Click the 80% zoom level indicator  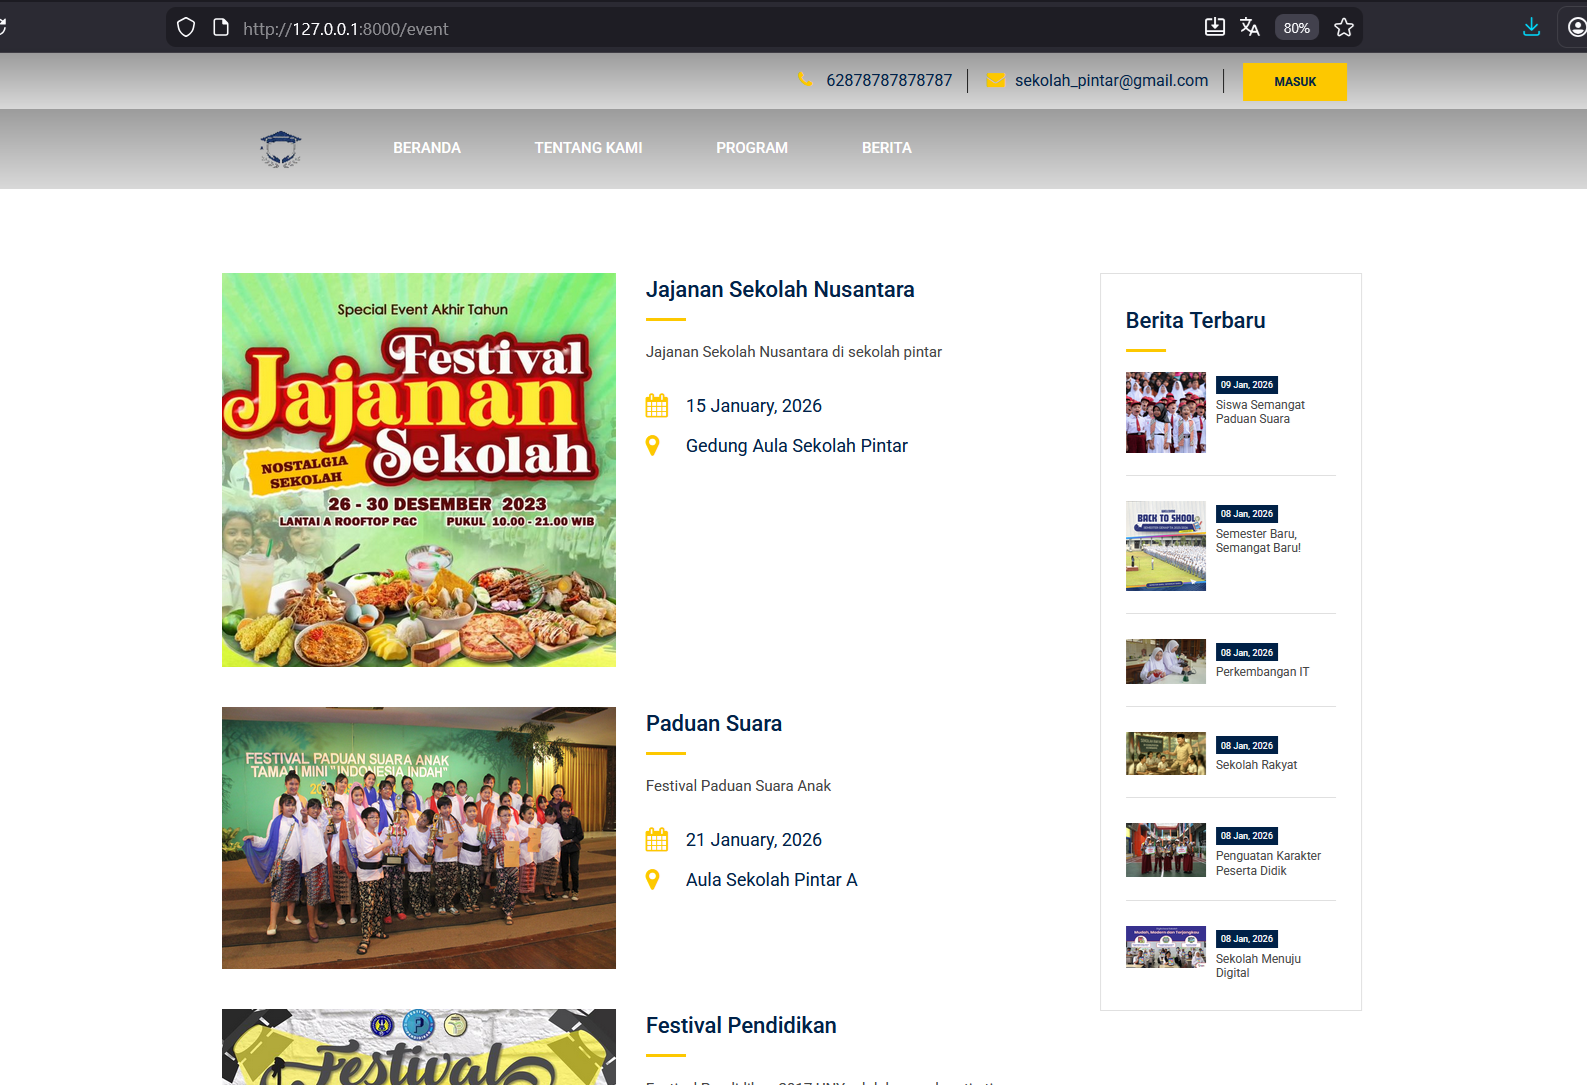pos(1297,28)
